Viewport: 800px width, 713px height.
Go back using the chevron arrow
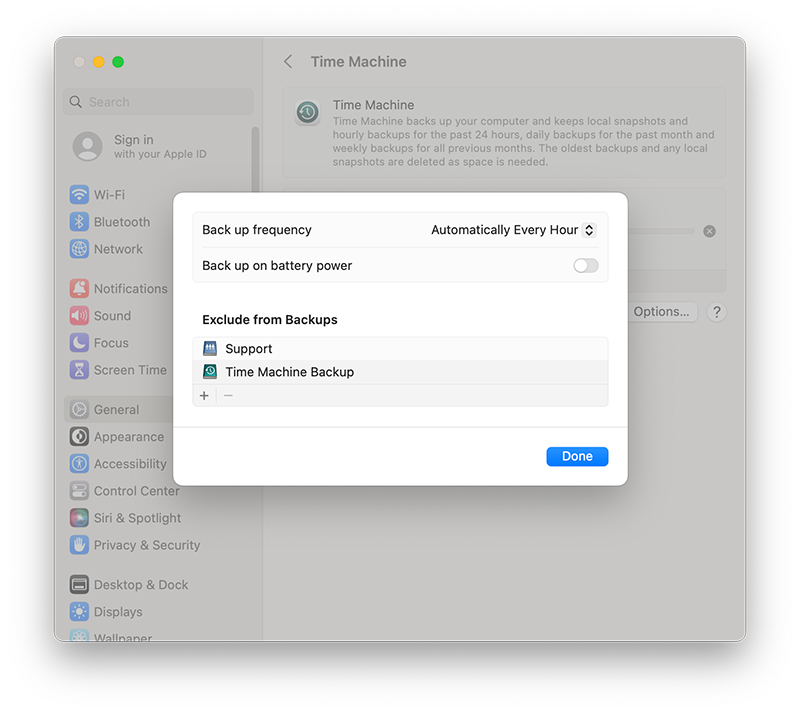[x=288, y=62]
